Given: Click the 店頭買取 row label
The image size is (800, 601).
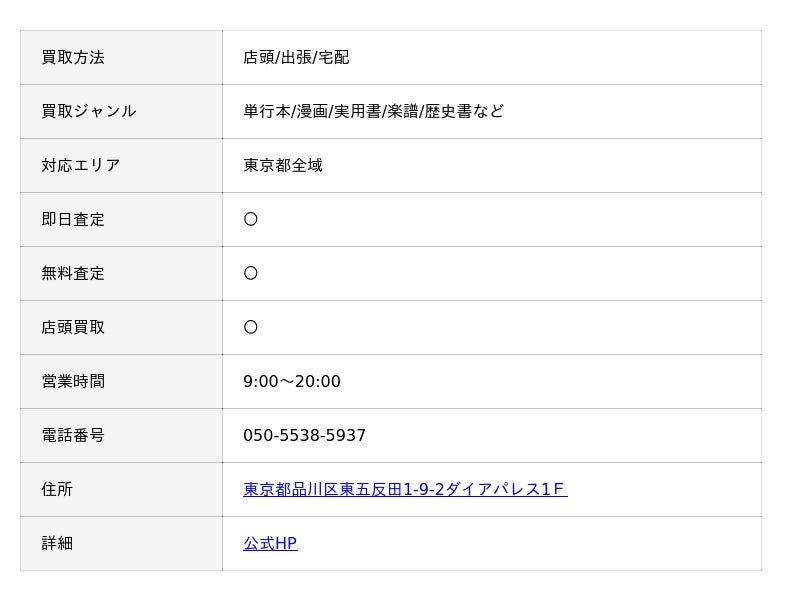Looking at the screenshot, I should (73, 327).
